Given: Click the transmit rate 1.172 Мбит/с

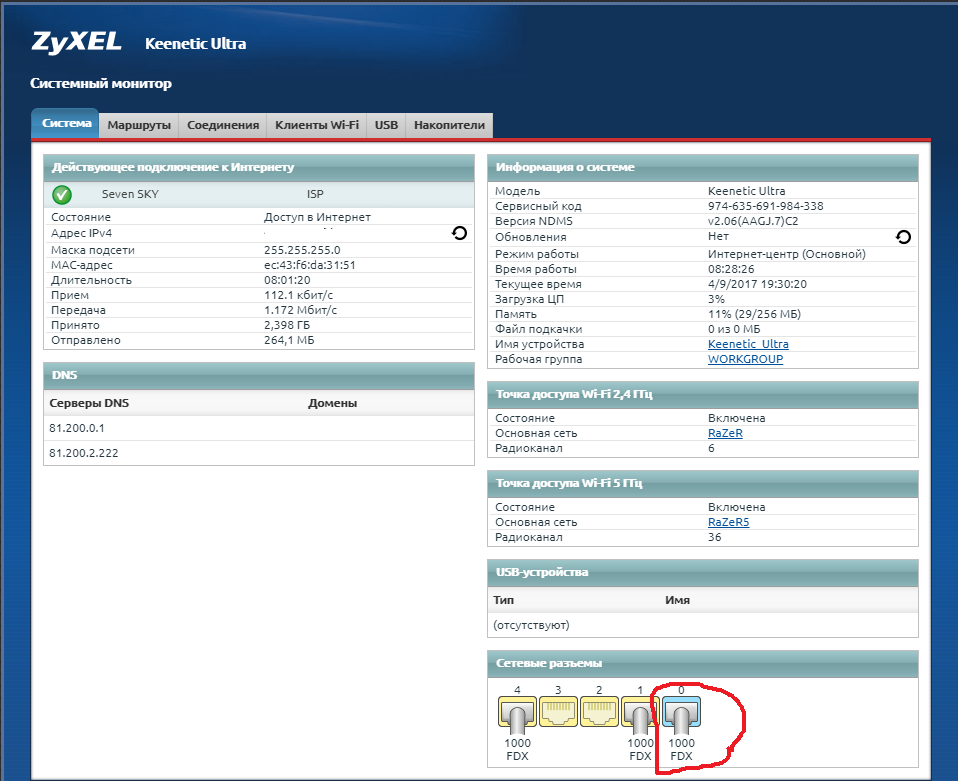Looking at the screenshot, I should [301, 310].
